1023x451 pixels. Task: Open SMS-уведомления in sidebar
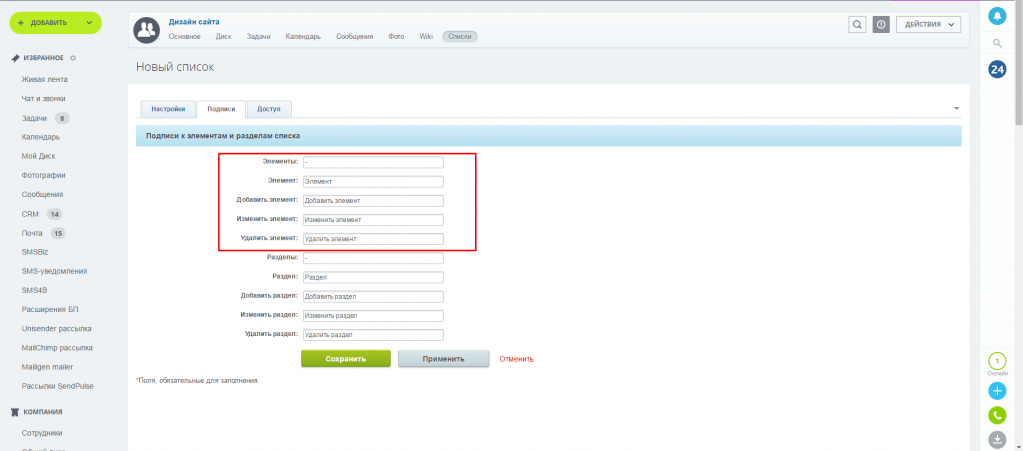click(54, 271)
